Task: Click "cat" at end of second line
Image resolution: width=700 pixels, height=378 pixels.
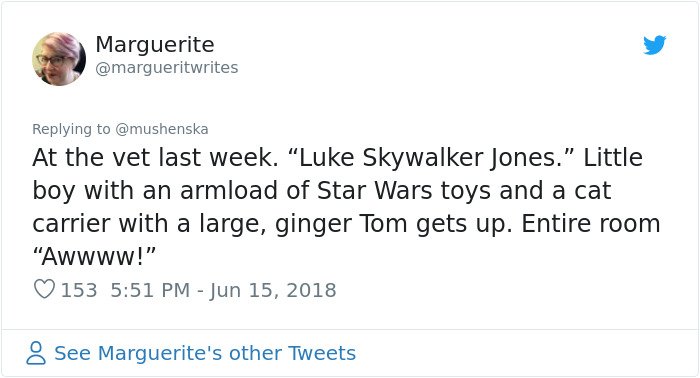Action: 592,191
